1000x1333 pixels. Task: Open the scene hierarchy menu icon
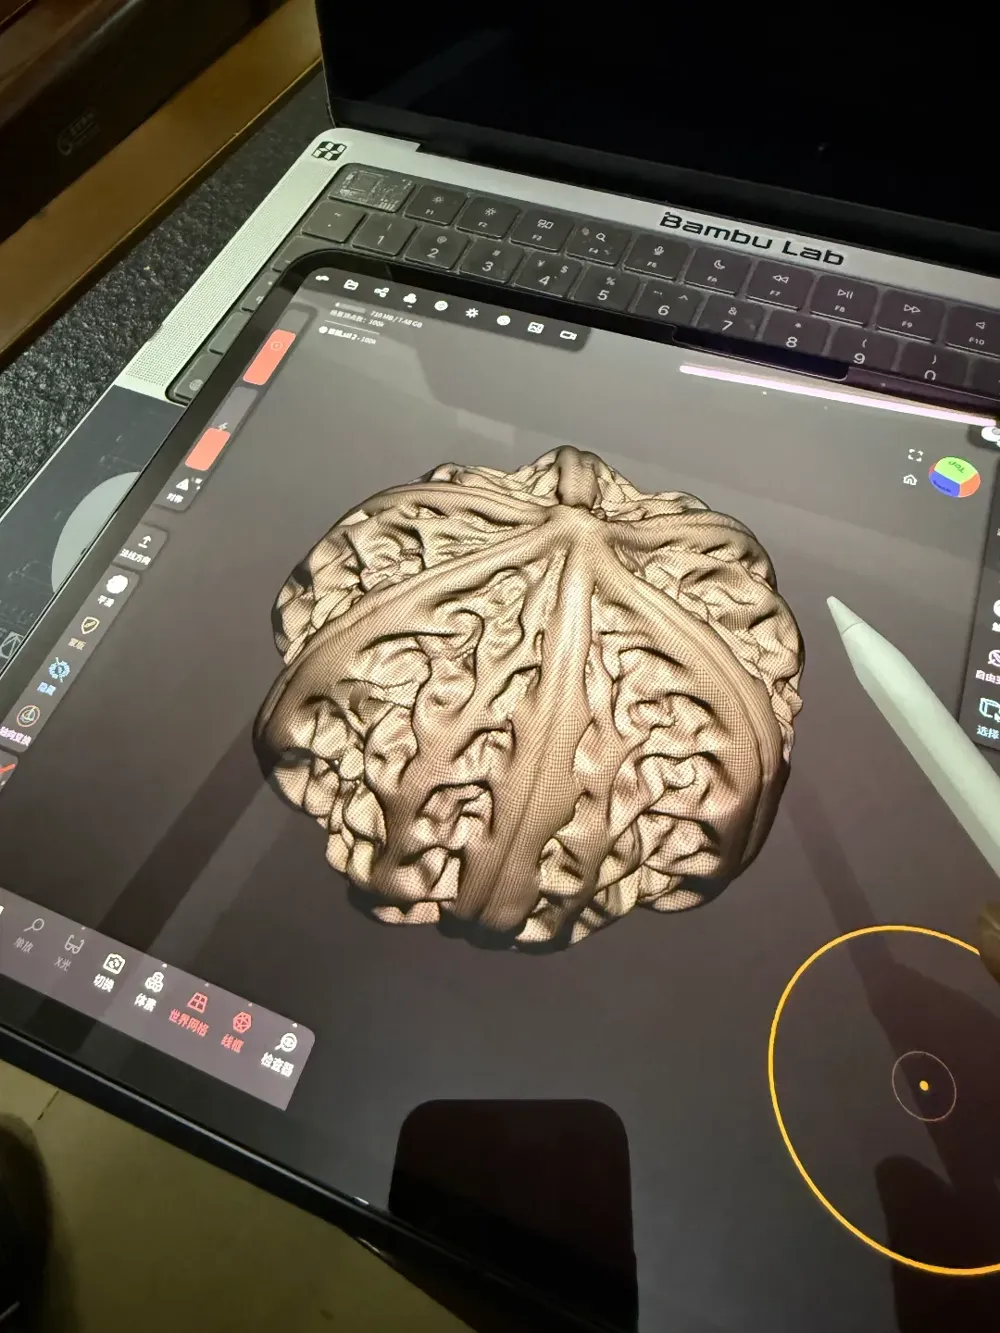click(x=380, y=292)
